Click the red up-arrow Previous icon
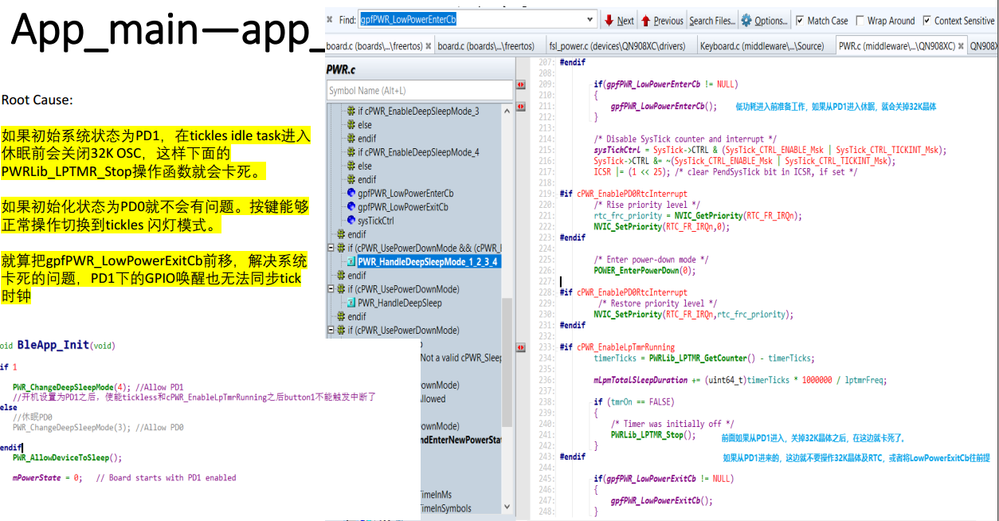Screen dimensions: 999x521 pos(645,20)
